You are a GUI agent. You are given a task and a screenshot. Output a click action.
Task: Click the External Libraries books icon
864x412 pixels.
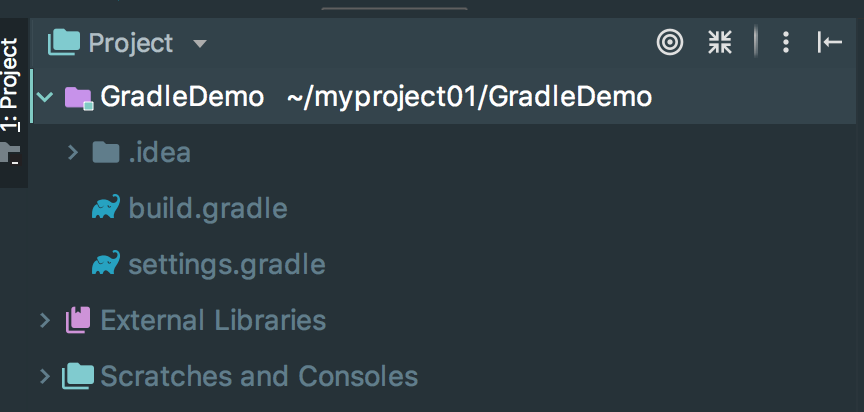click(x=78, y=320)
